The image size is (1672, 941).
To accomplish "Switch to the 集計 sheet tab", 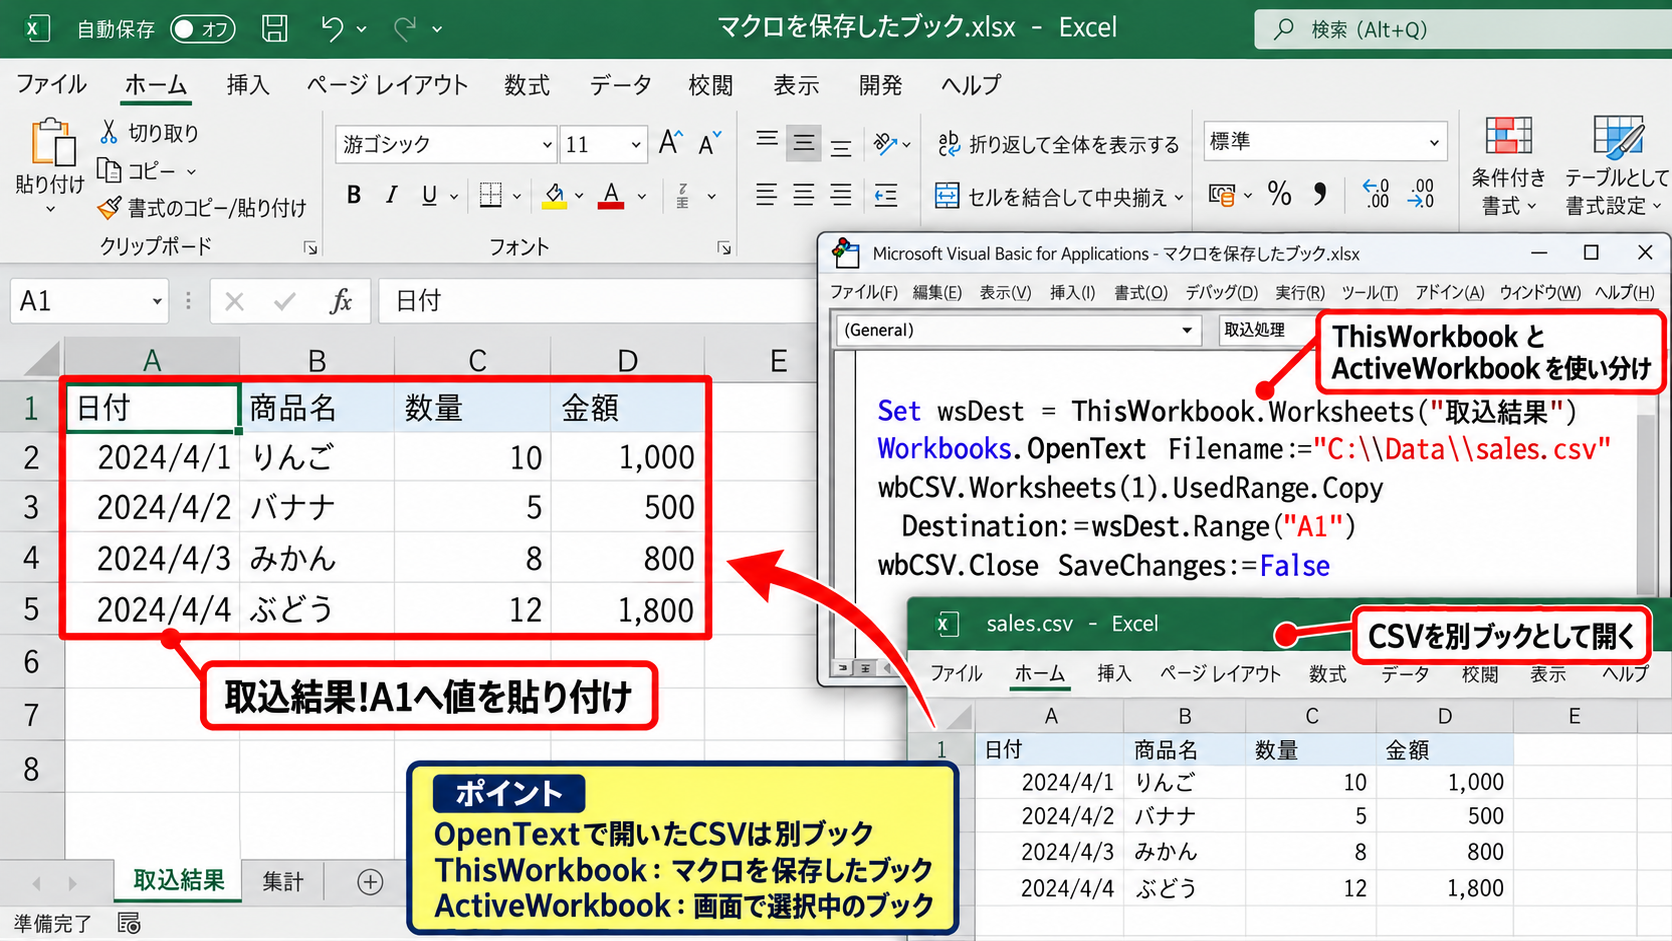I will (x=283, y=881).
